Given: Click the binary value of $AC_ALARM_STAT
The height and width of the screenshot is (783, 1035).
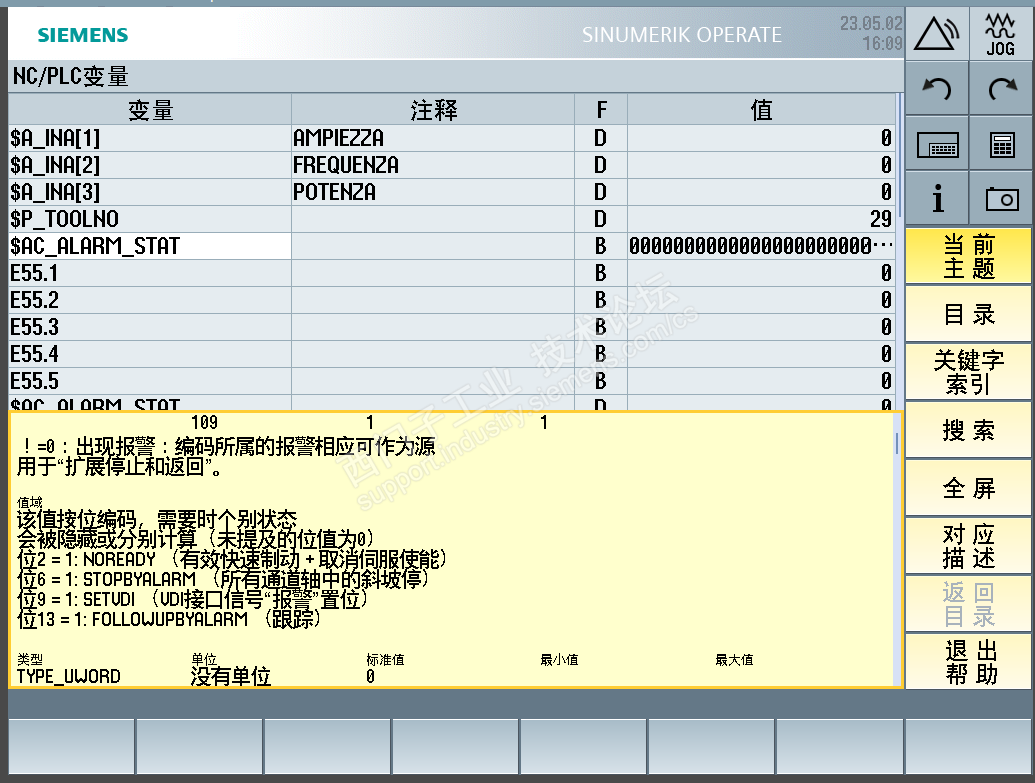Looking at the screenshot, I should [762, 246].
